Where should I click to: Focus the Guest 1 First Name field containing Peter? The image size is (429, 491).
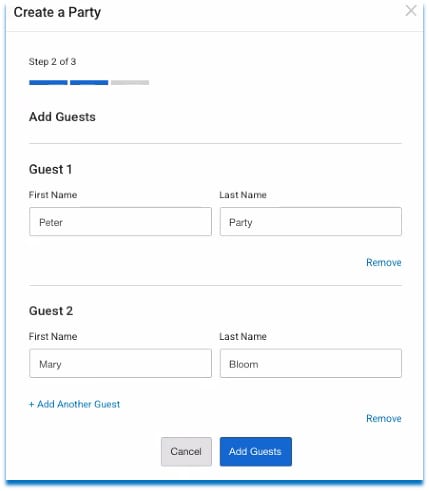[120, 222]
